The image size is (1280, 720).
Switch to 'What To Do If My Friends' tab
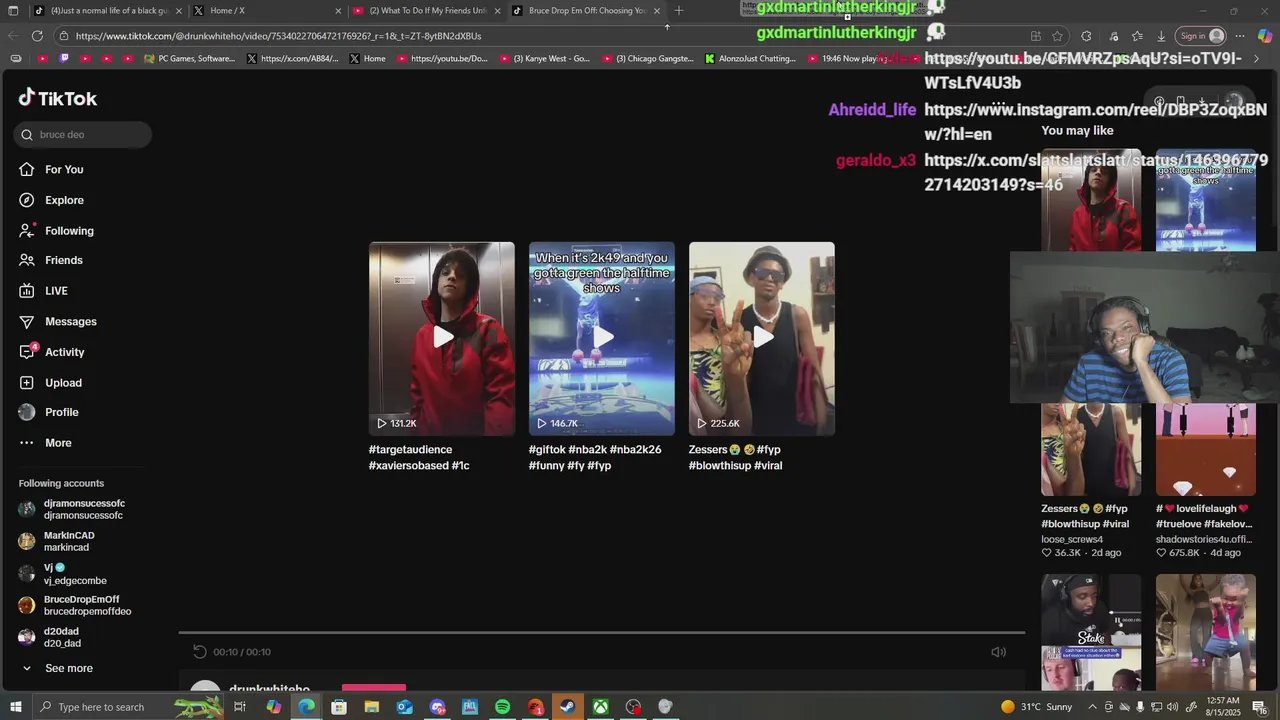427,11
